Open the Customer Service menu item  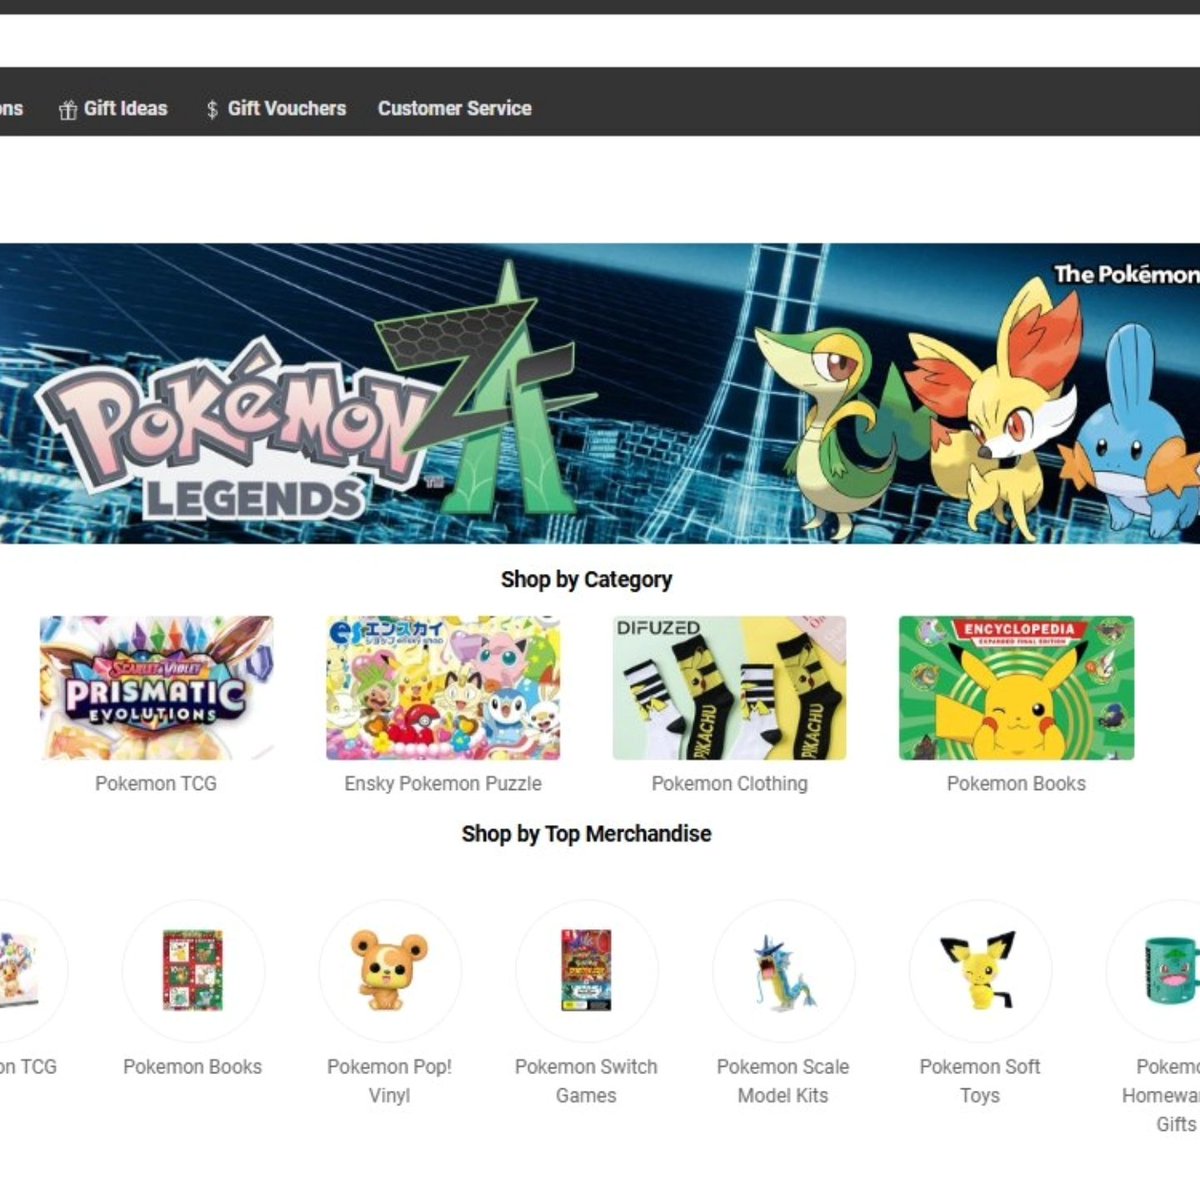455,108
